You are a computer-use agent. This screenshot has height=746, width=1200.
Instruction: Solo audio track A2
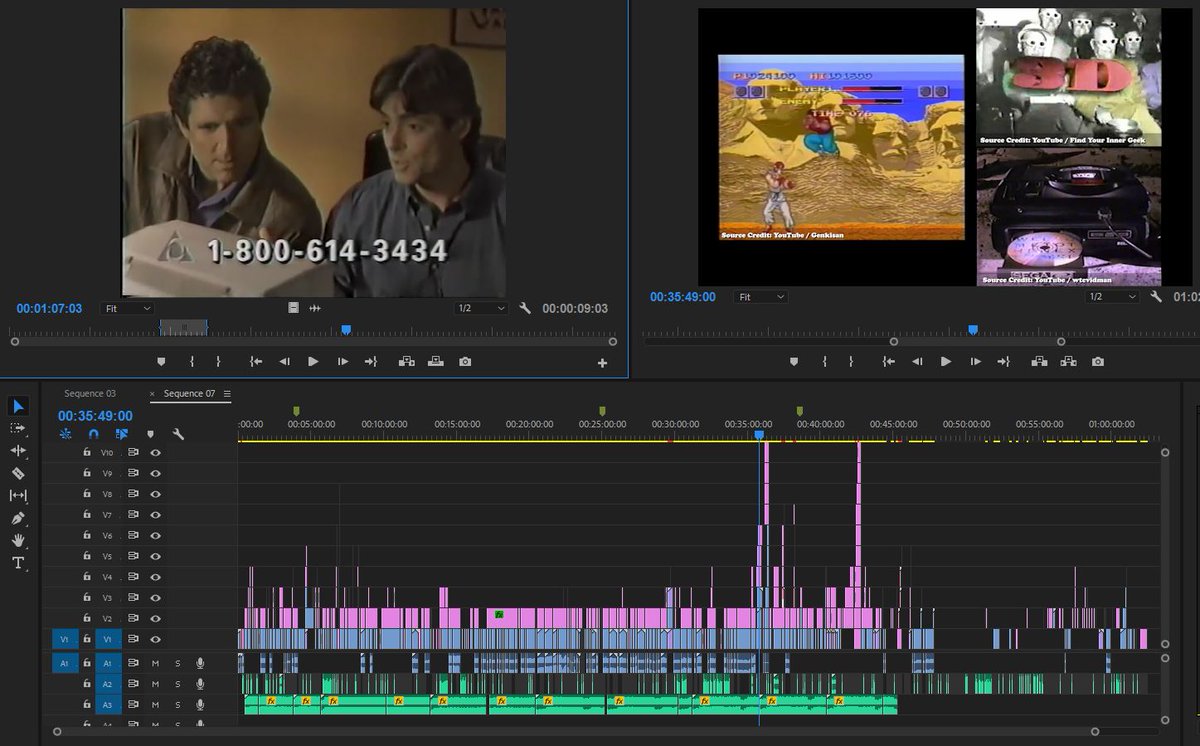point(178,684)
